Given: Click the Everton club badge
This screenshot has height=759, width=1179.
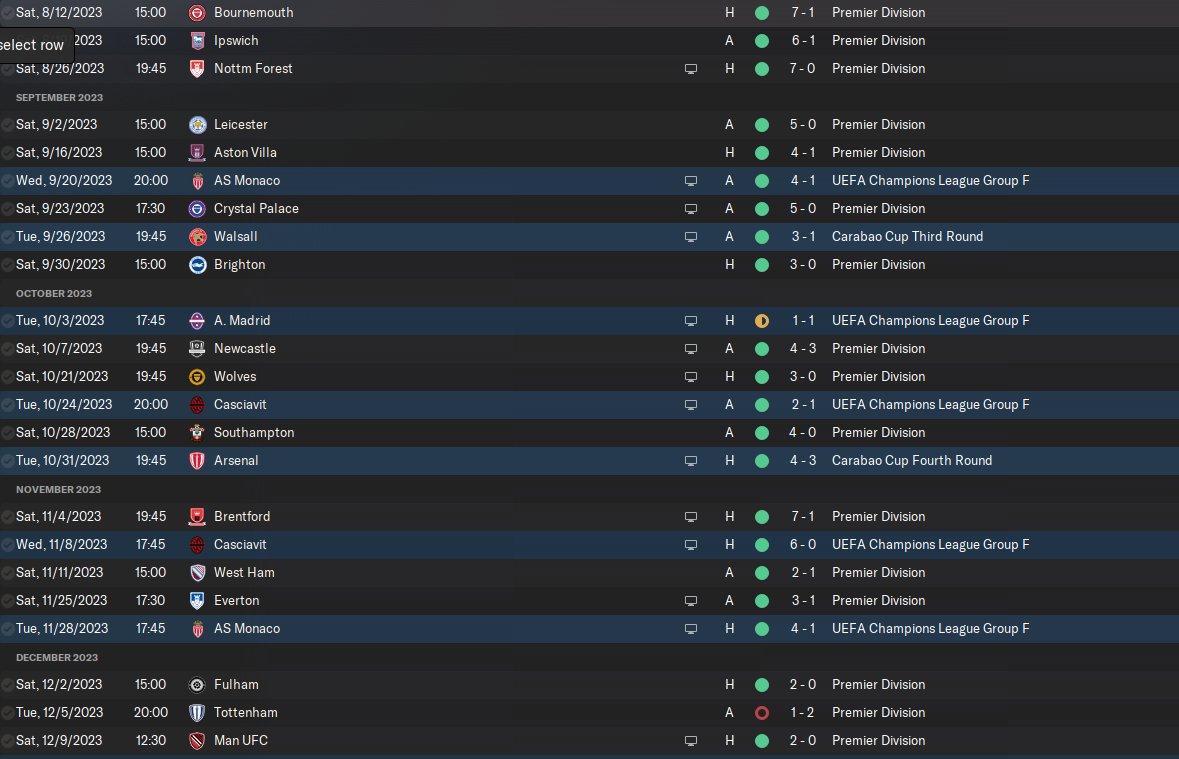Looking at the screenshot, I should 197,601.
